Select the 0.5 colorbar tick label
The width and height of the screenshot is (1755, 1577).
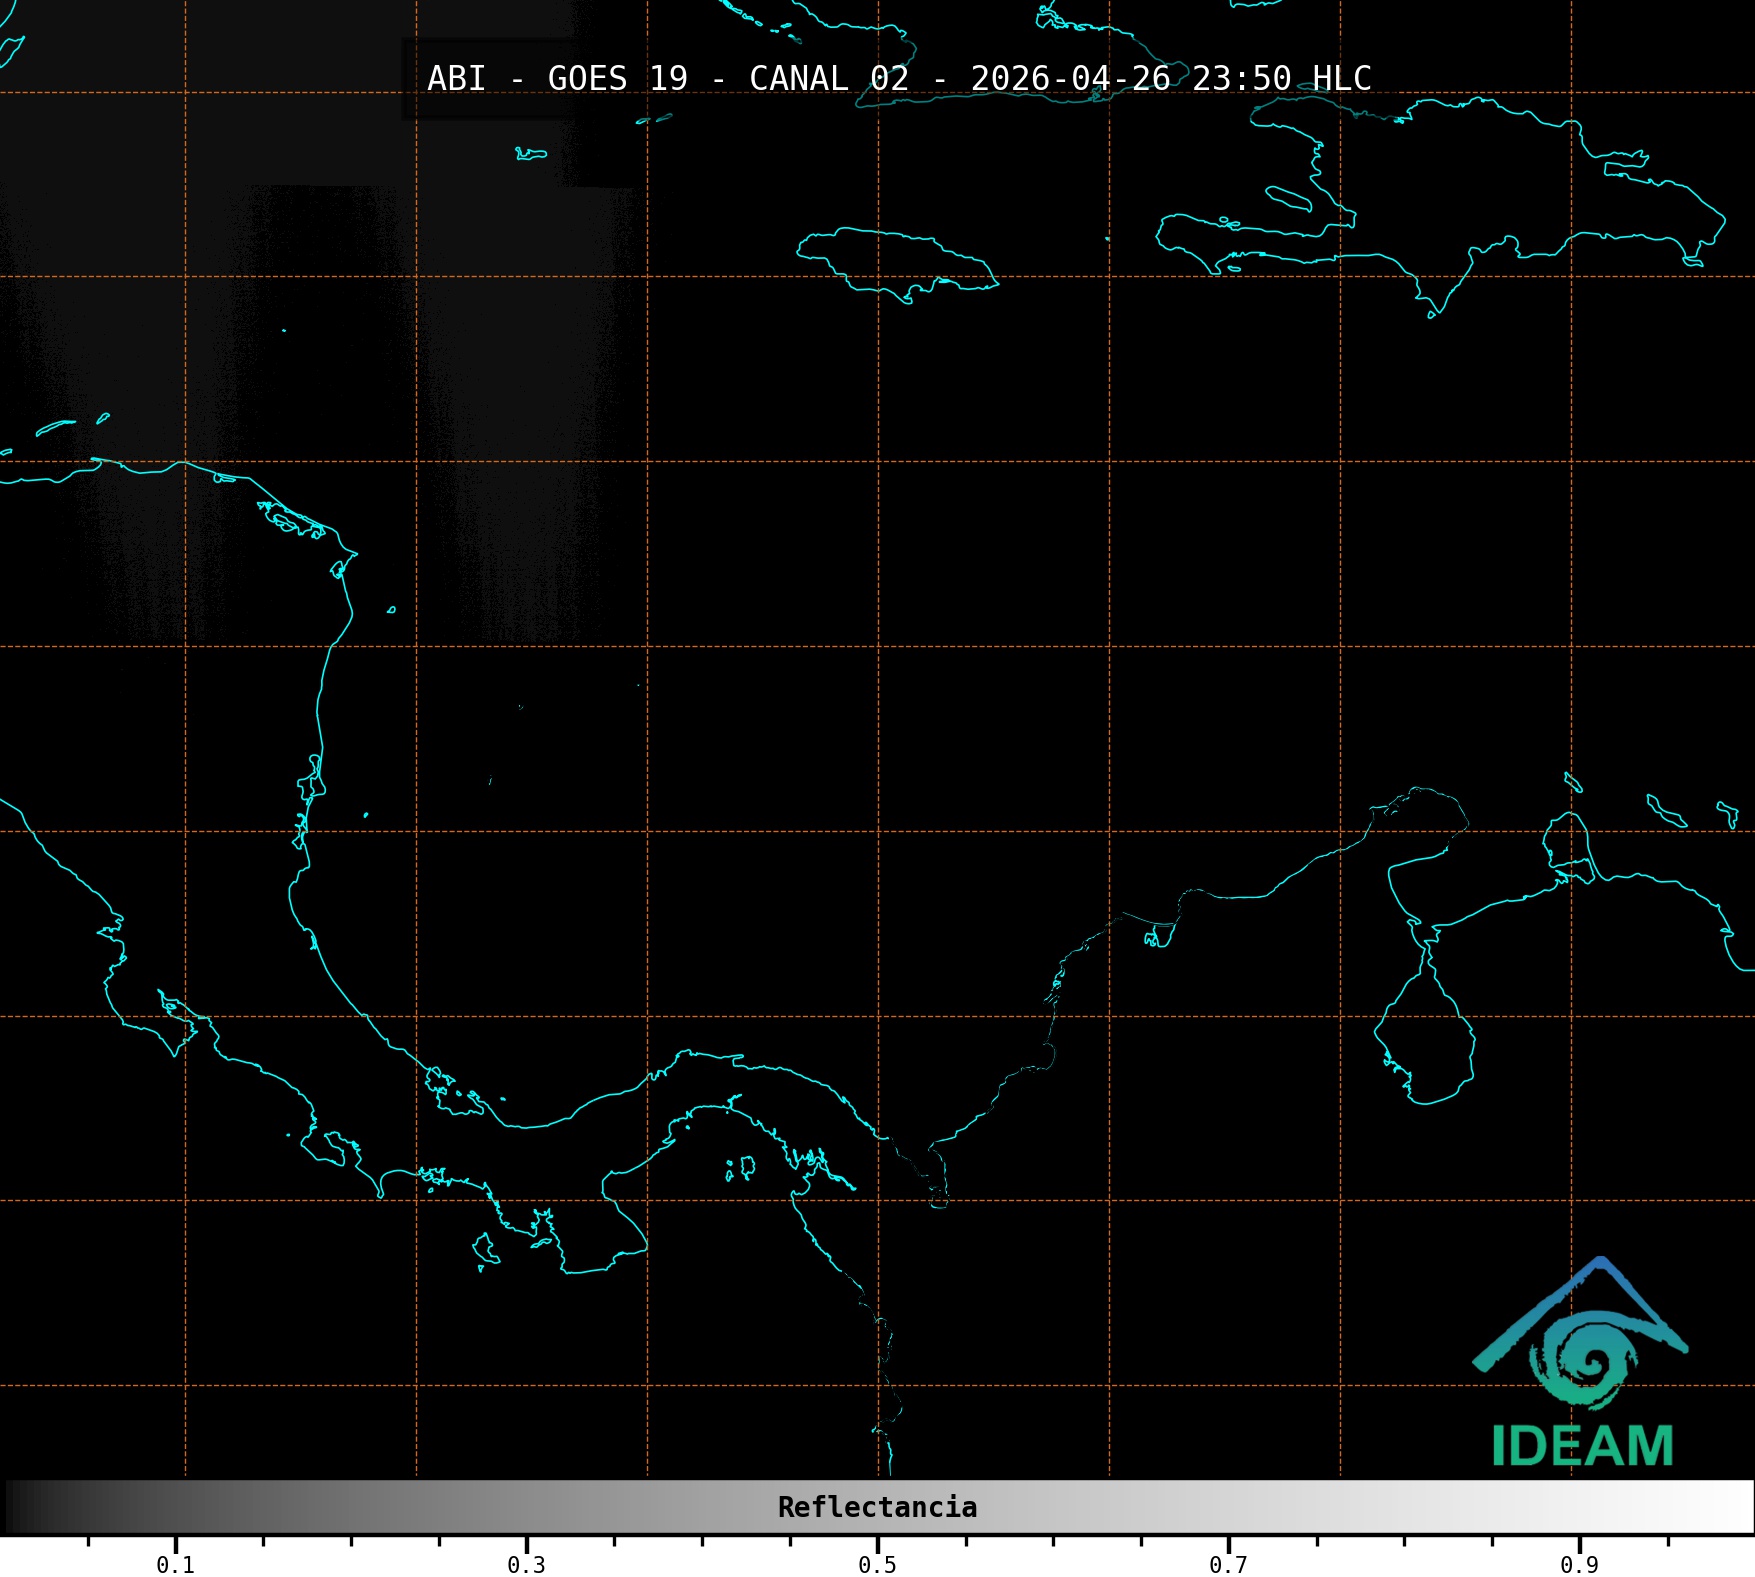pos(877,1564)
